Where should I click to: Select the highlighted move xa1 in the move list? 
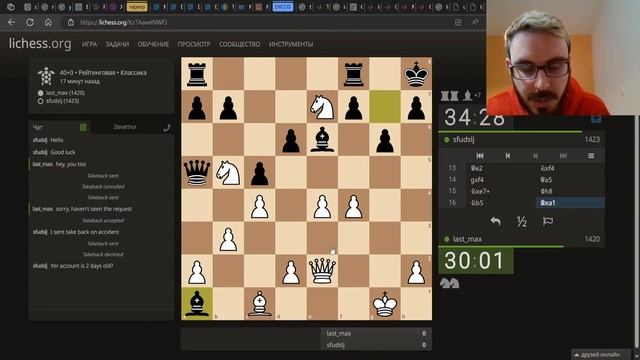point(570,203)
